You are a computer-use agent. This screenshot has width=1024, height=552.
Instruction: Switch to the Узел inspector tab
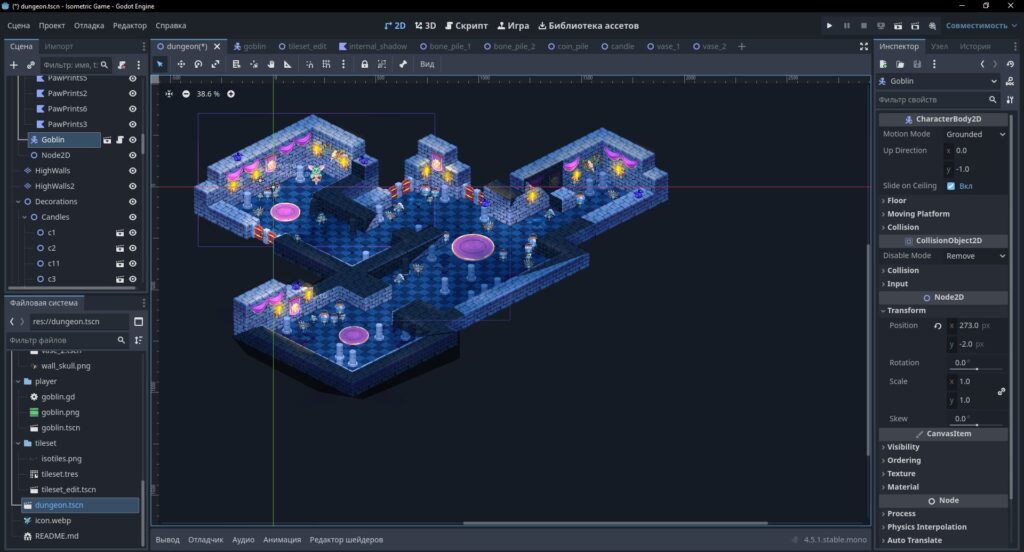tap(939, 46)
